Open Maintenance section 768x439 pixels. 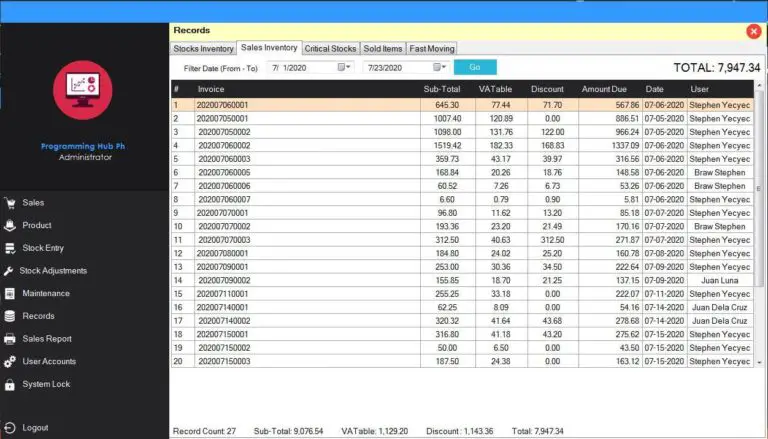pyautogui.click(x=46, y=293)
